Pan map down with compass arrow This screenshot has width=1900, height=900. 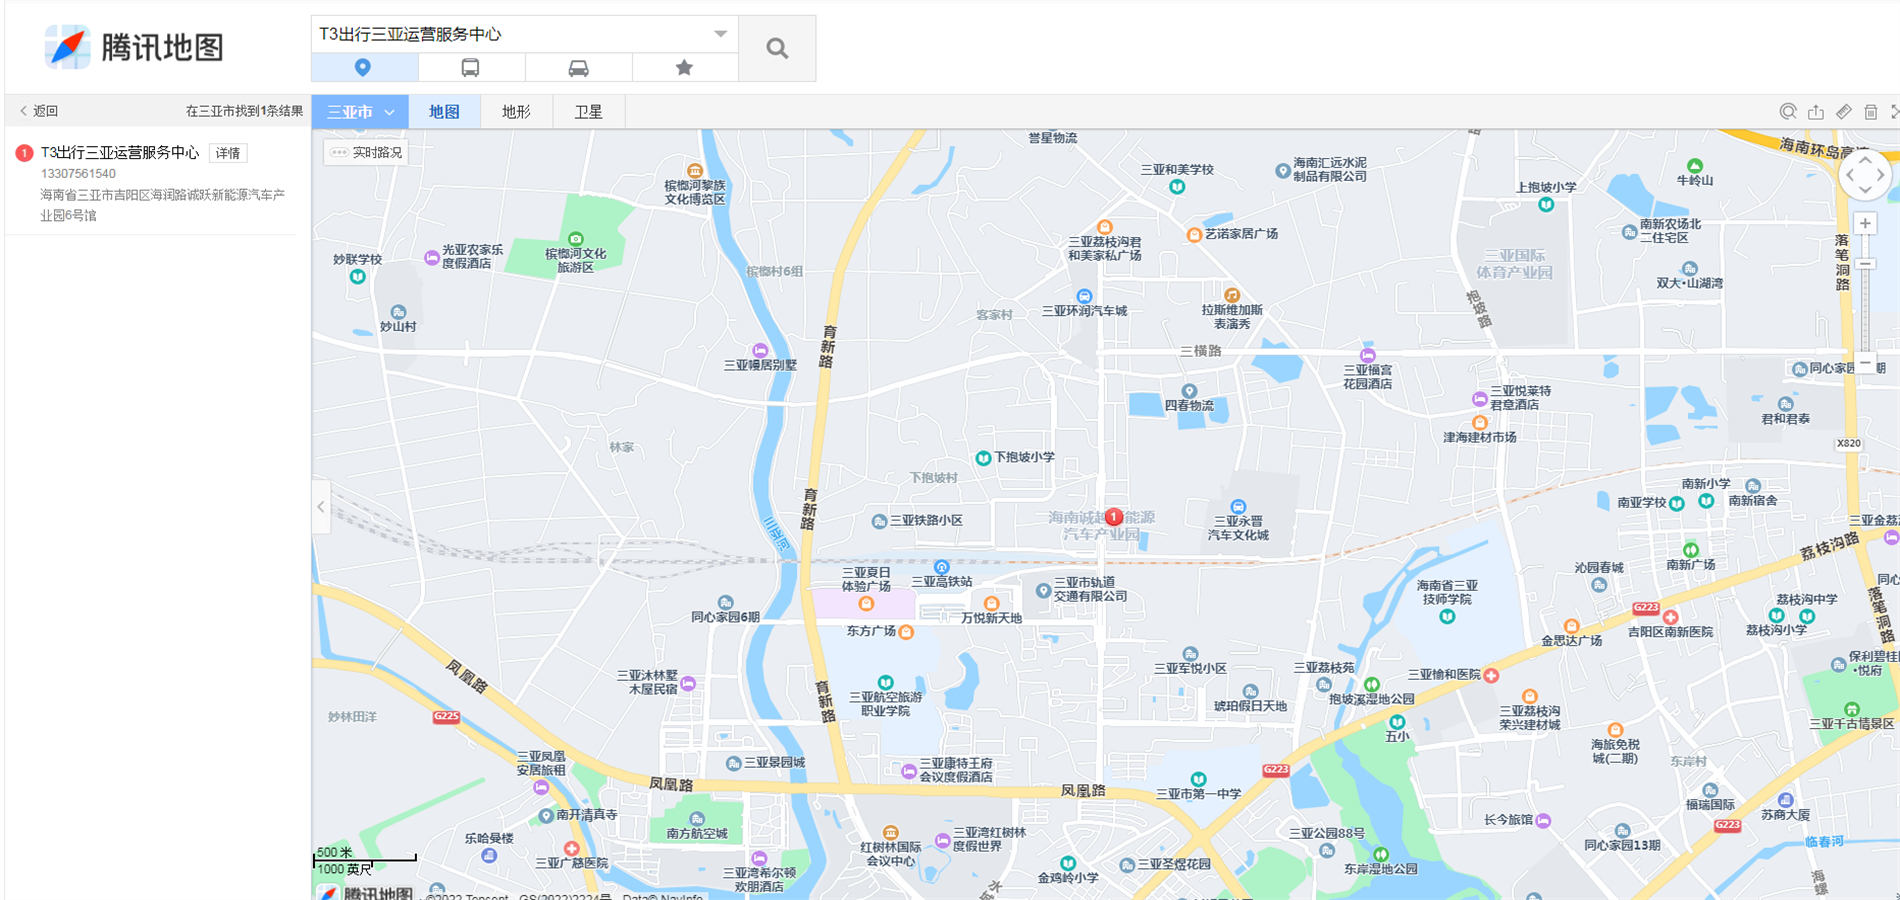pos(1865,191)
